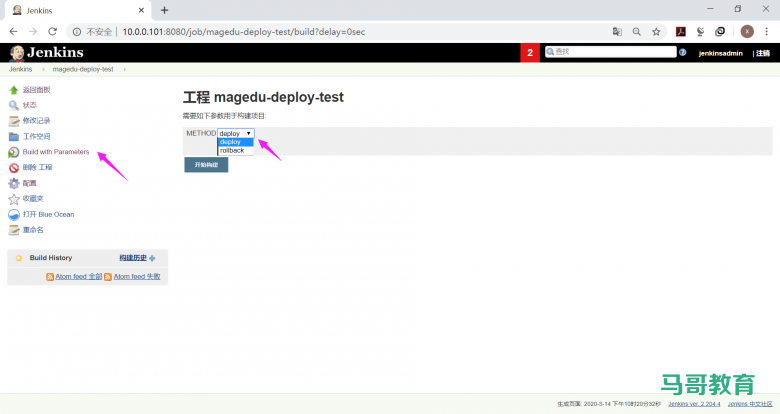Click the RSS icon for Atom feed 全部
780x414 pixels.
tap(50, 277)
